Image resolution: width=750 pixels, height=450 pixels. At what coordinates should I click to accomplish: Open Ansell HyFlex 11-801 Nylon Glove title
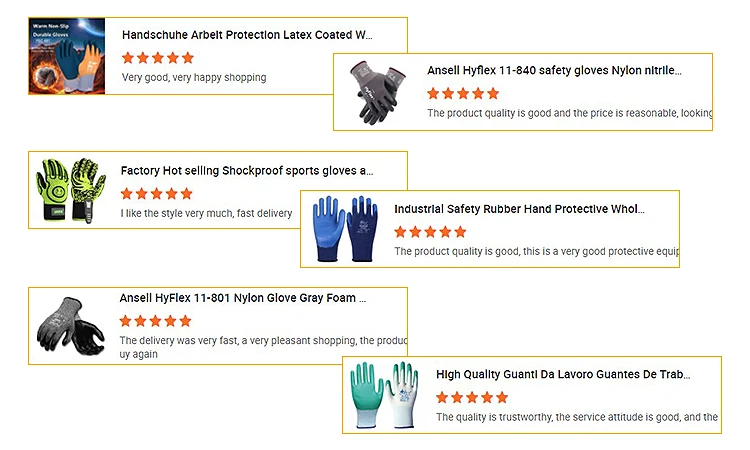click(243, 298)
